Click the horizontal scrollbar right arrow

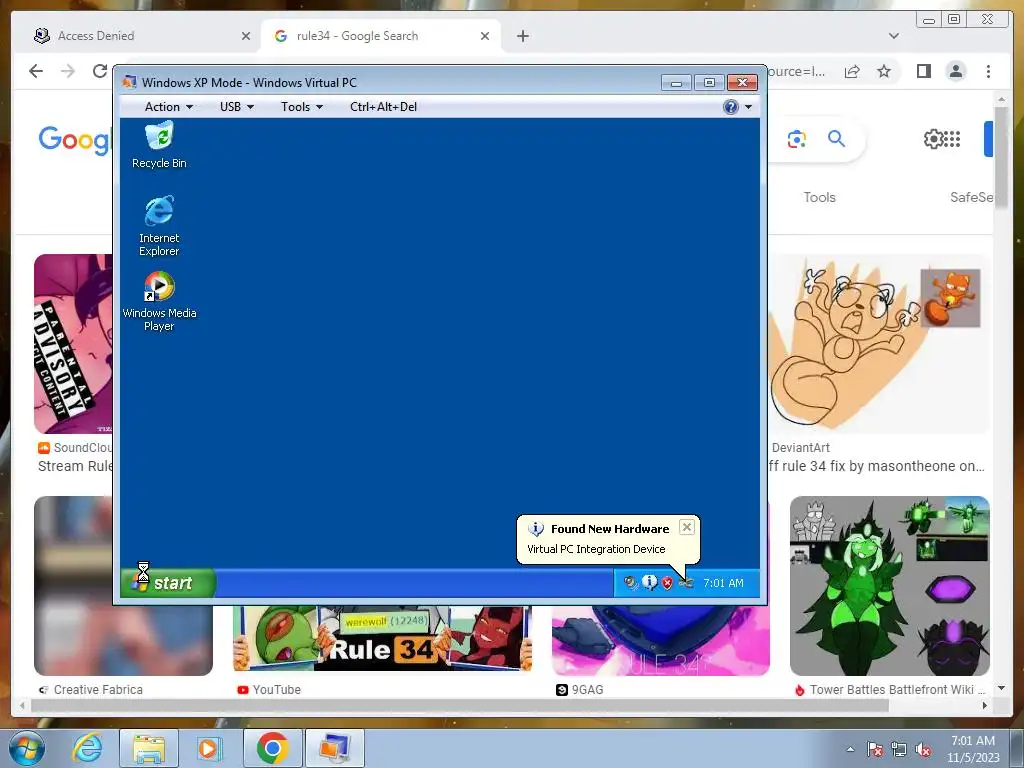pyautogui.click(x=985, y=705)
